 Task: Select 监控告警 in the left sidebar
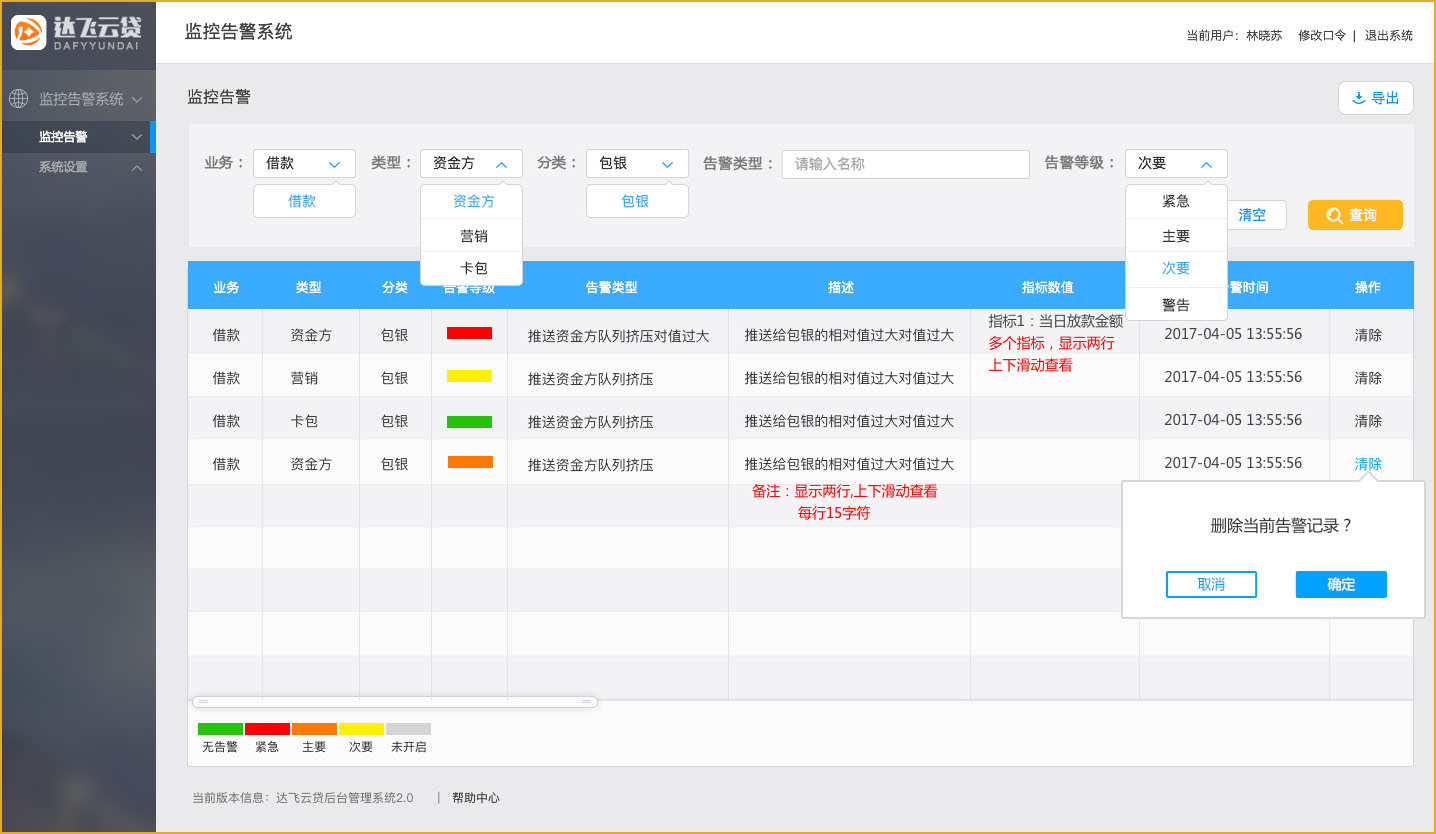[60, 135]
